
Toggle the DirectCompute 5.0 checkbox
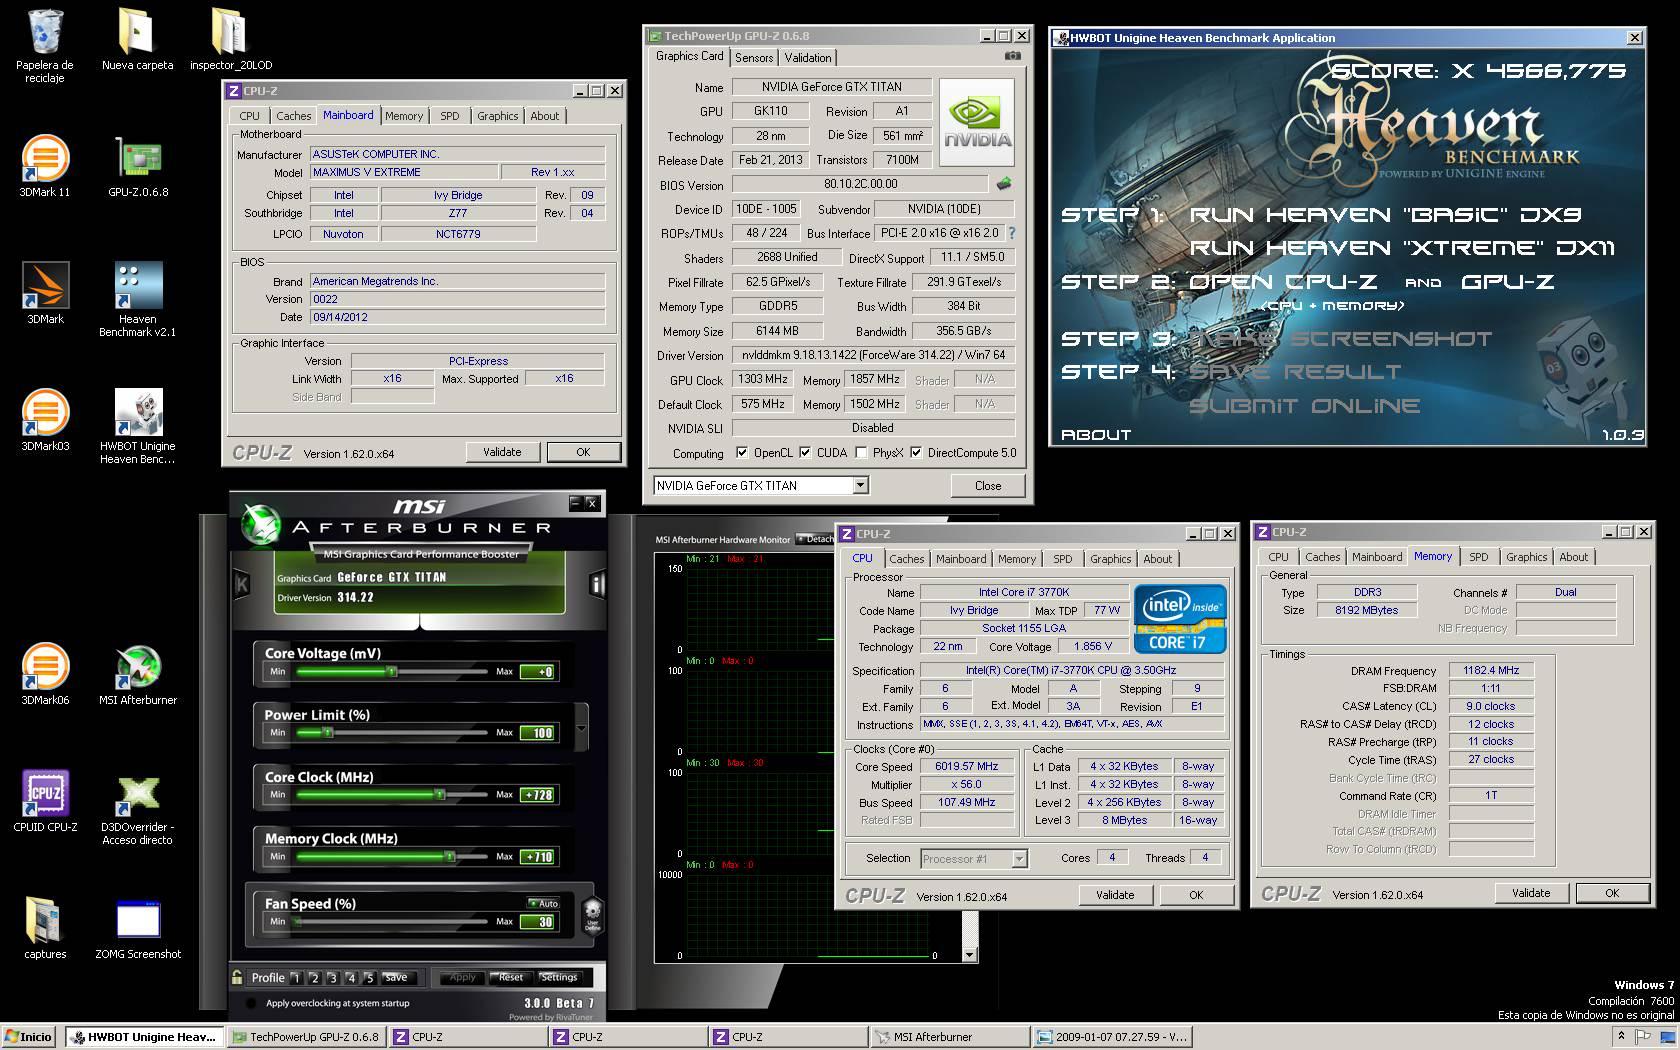(x=916, y=453)
